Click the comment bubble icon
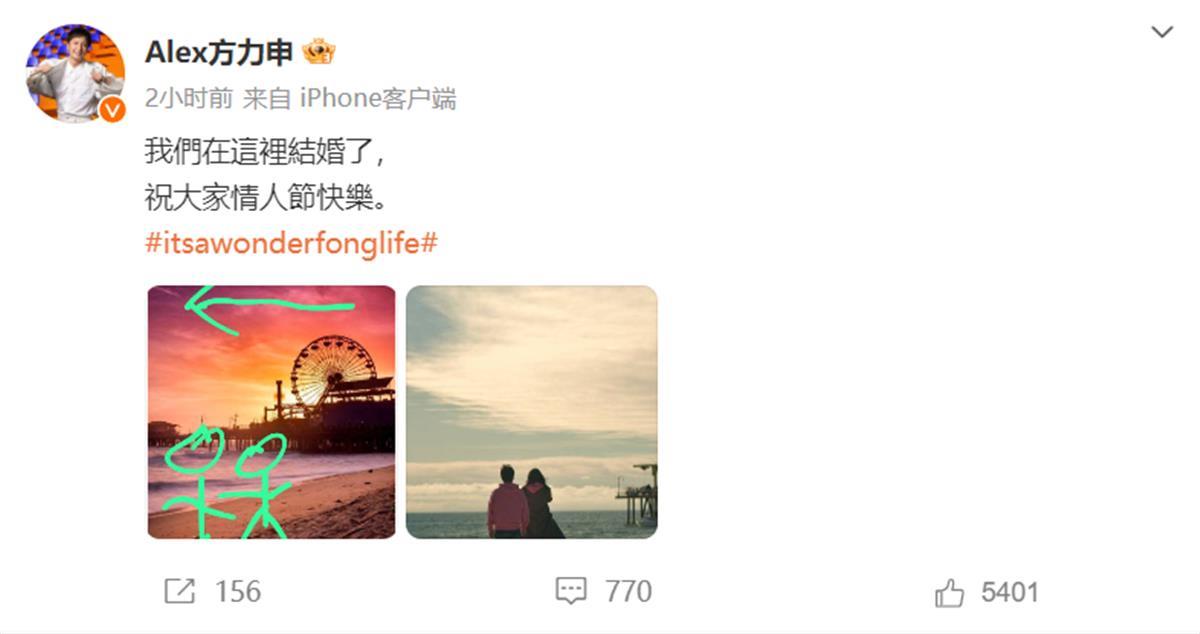The width and height of the screenshot is (1200, 634). coord(571,592)
